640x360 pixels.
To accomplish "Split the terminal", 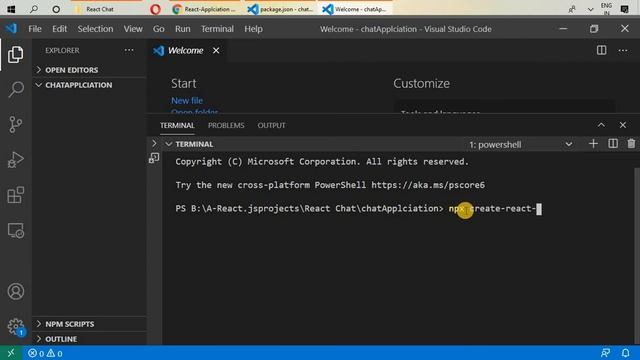I will point(613,144).
